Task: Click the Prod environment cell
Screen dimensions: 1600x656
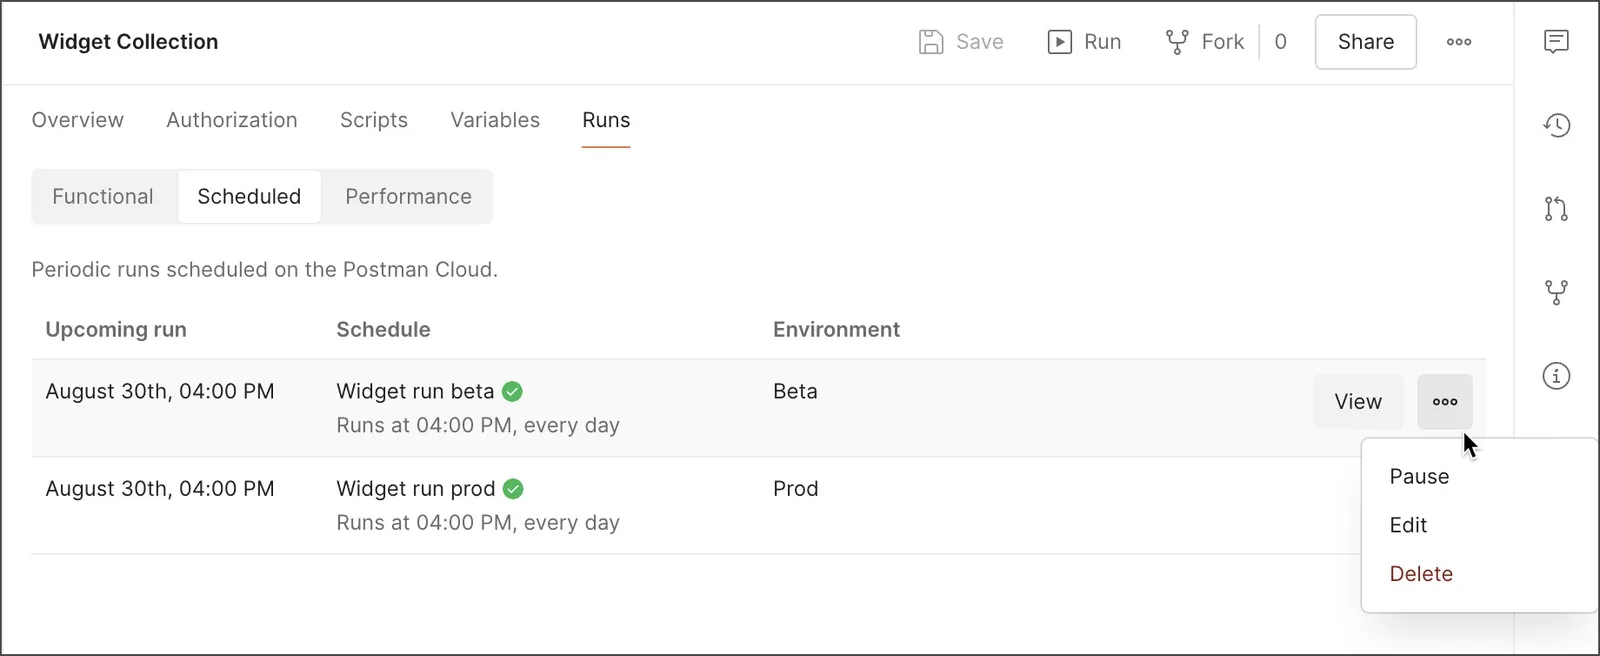Action: 795,489
